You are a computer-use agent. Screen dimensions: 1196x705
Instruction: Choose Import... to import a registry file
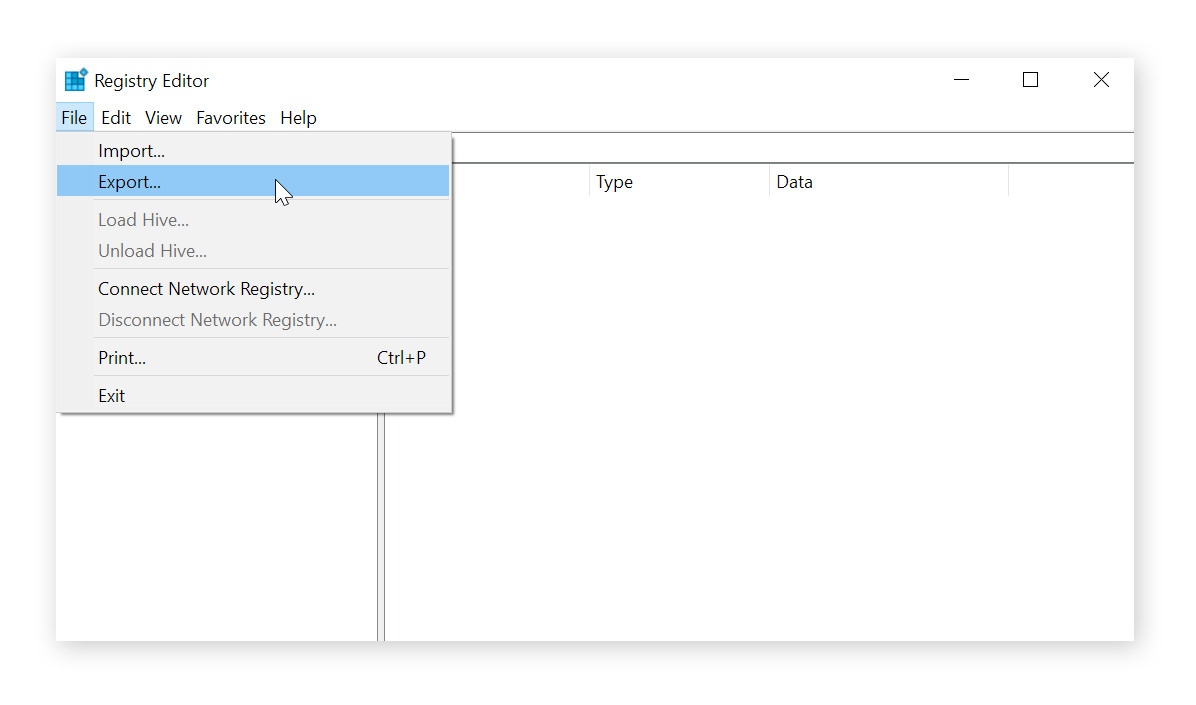pyautogui.click(x=131, y=150)
